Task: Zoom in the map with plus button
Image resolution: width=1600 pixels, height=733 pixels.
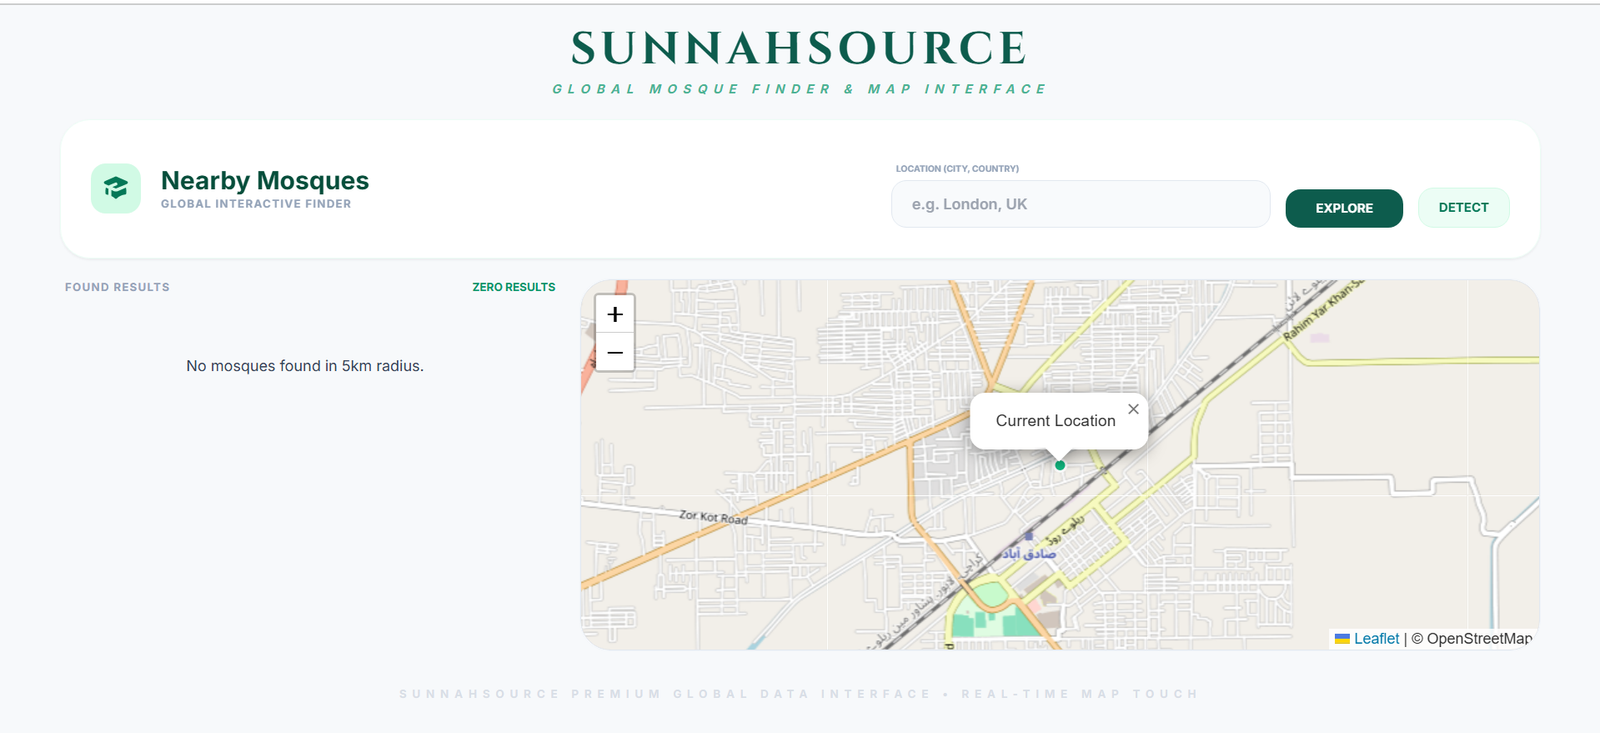Action: click(x=615, y=314)
